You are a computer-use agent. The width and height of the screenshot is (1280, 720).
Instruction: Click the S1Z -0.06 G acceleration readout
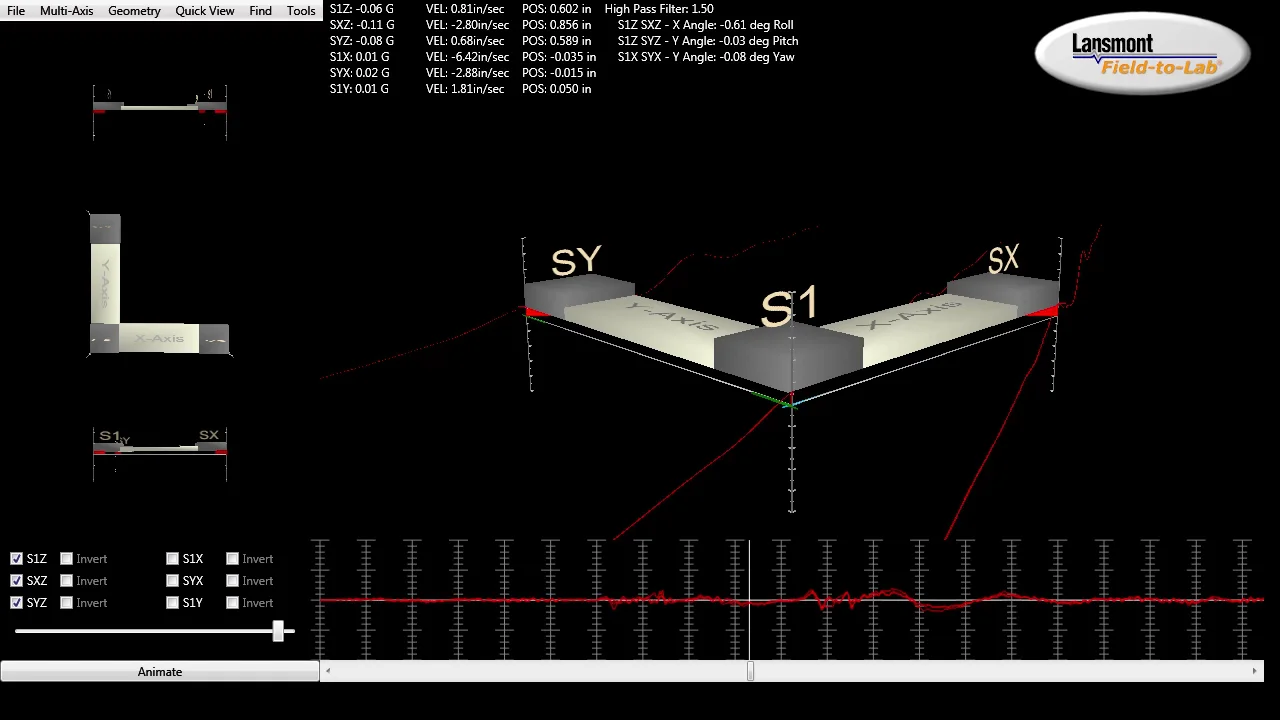362,9
